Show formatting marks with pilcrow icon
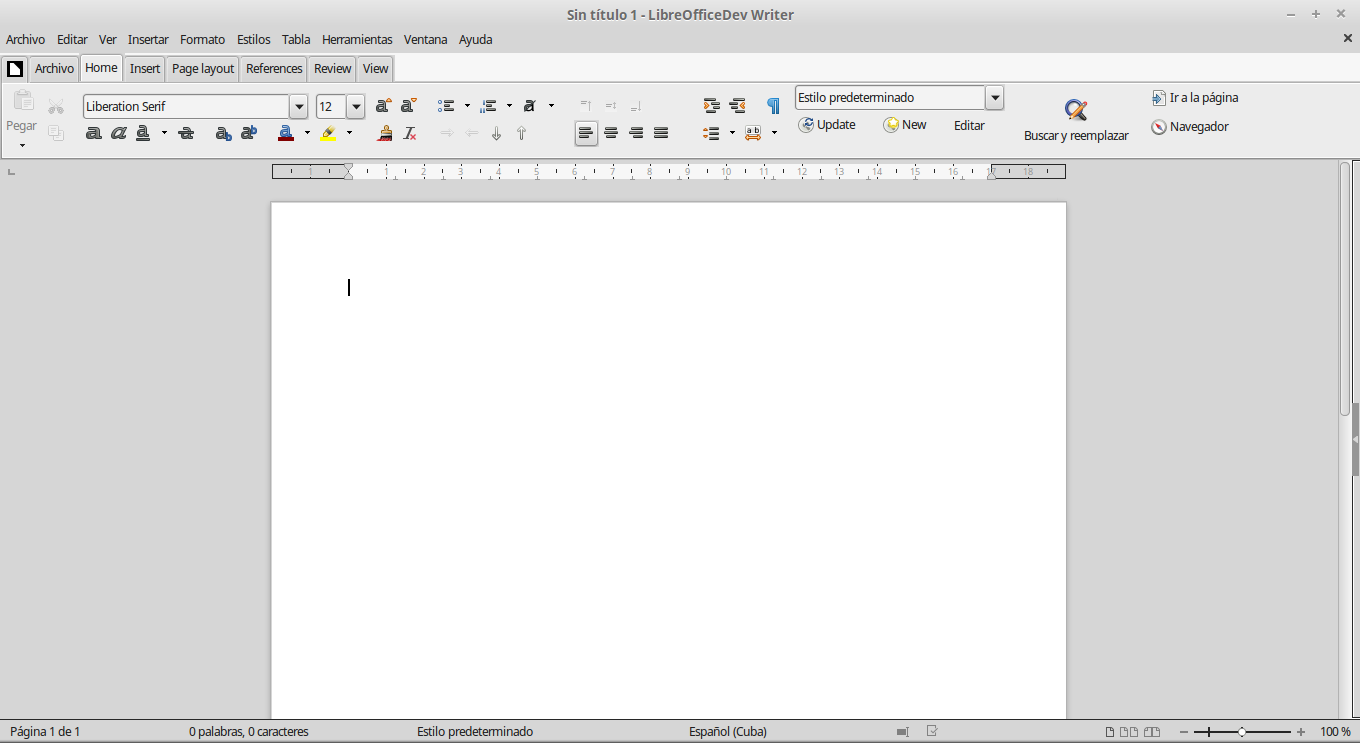The height and width of the screenshot is (743, 1360). tap(772, 105)
